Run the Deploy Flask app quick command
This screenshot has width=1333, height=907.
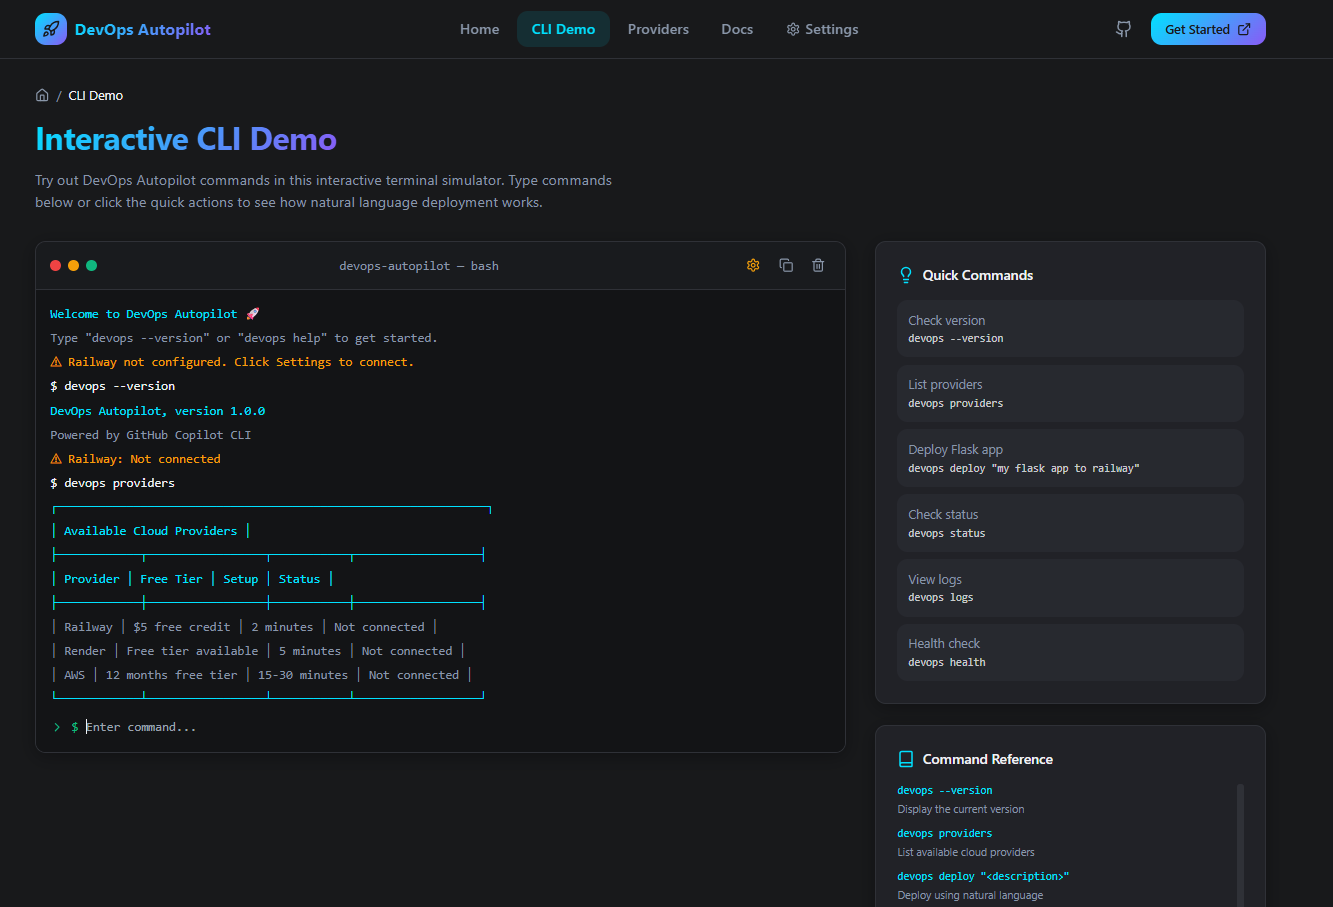1070,458
